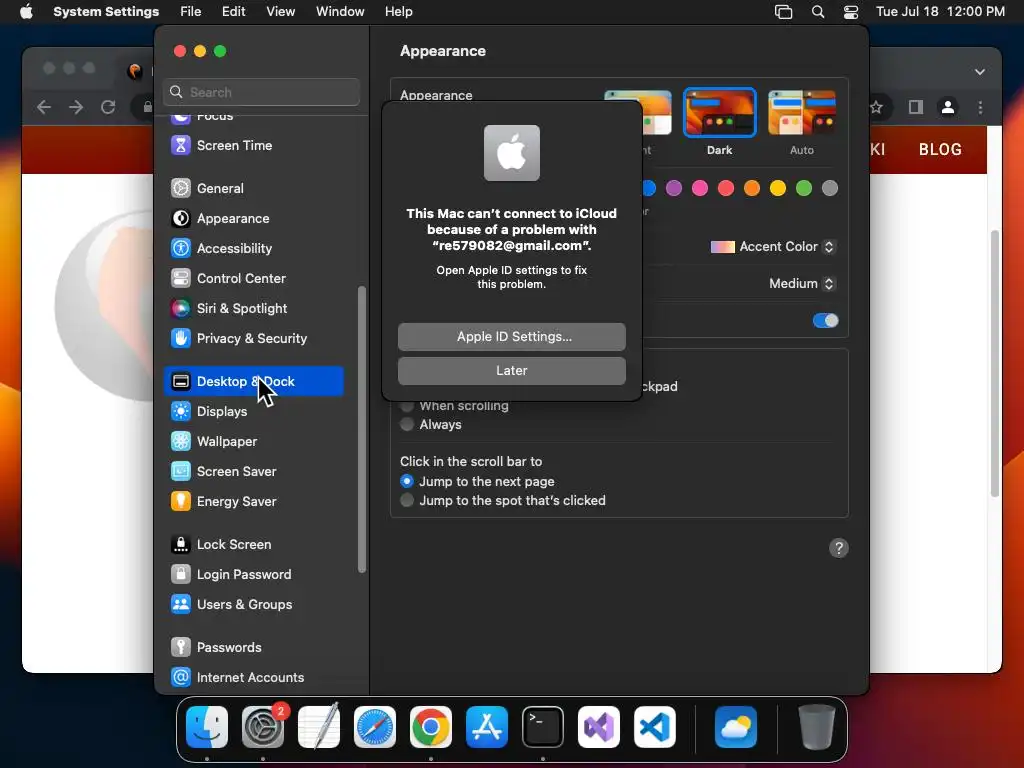Expand Chrome tab search chevron
Viewport: 1024px width, 768px height.
pyautogui.click(x=980, y=72)
